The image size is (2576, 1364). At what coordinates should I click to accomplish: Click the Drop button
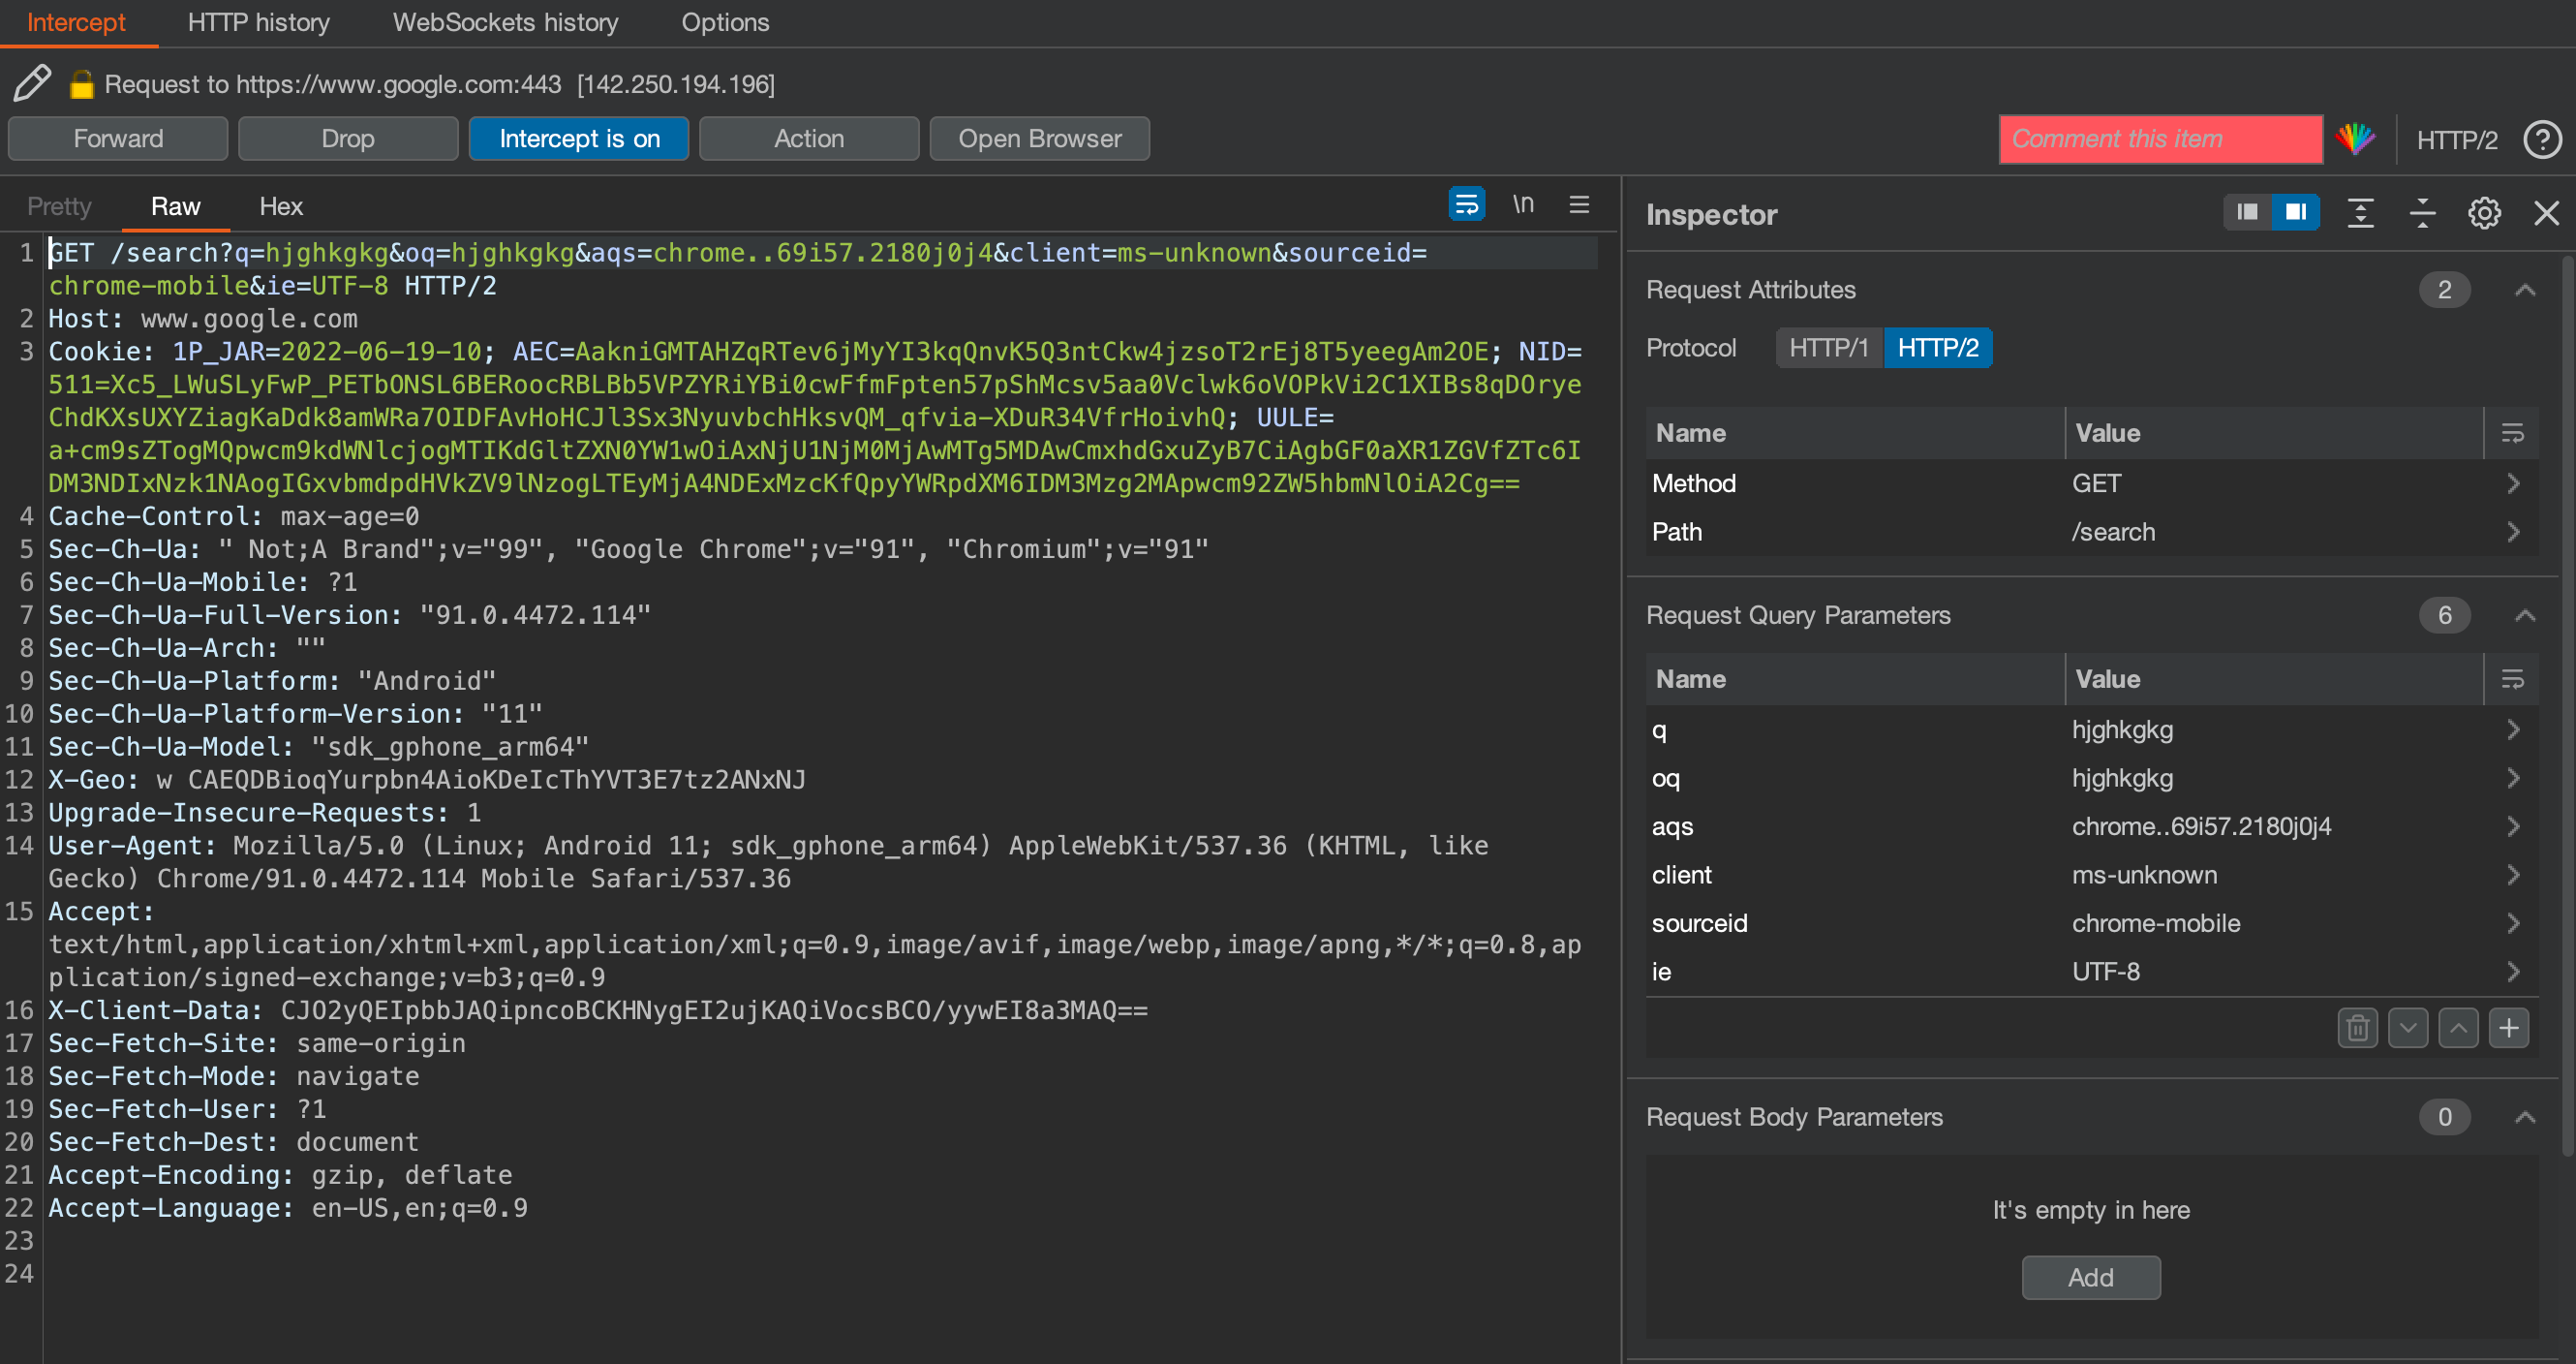(x=348, y=139)
